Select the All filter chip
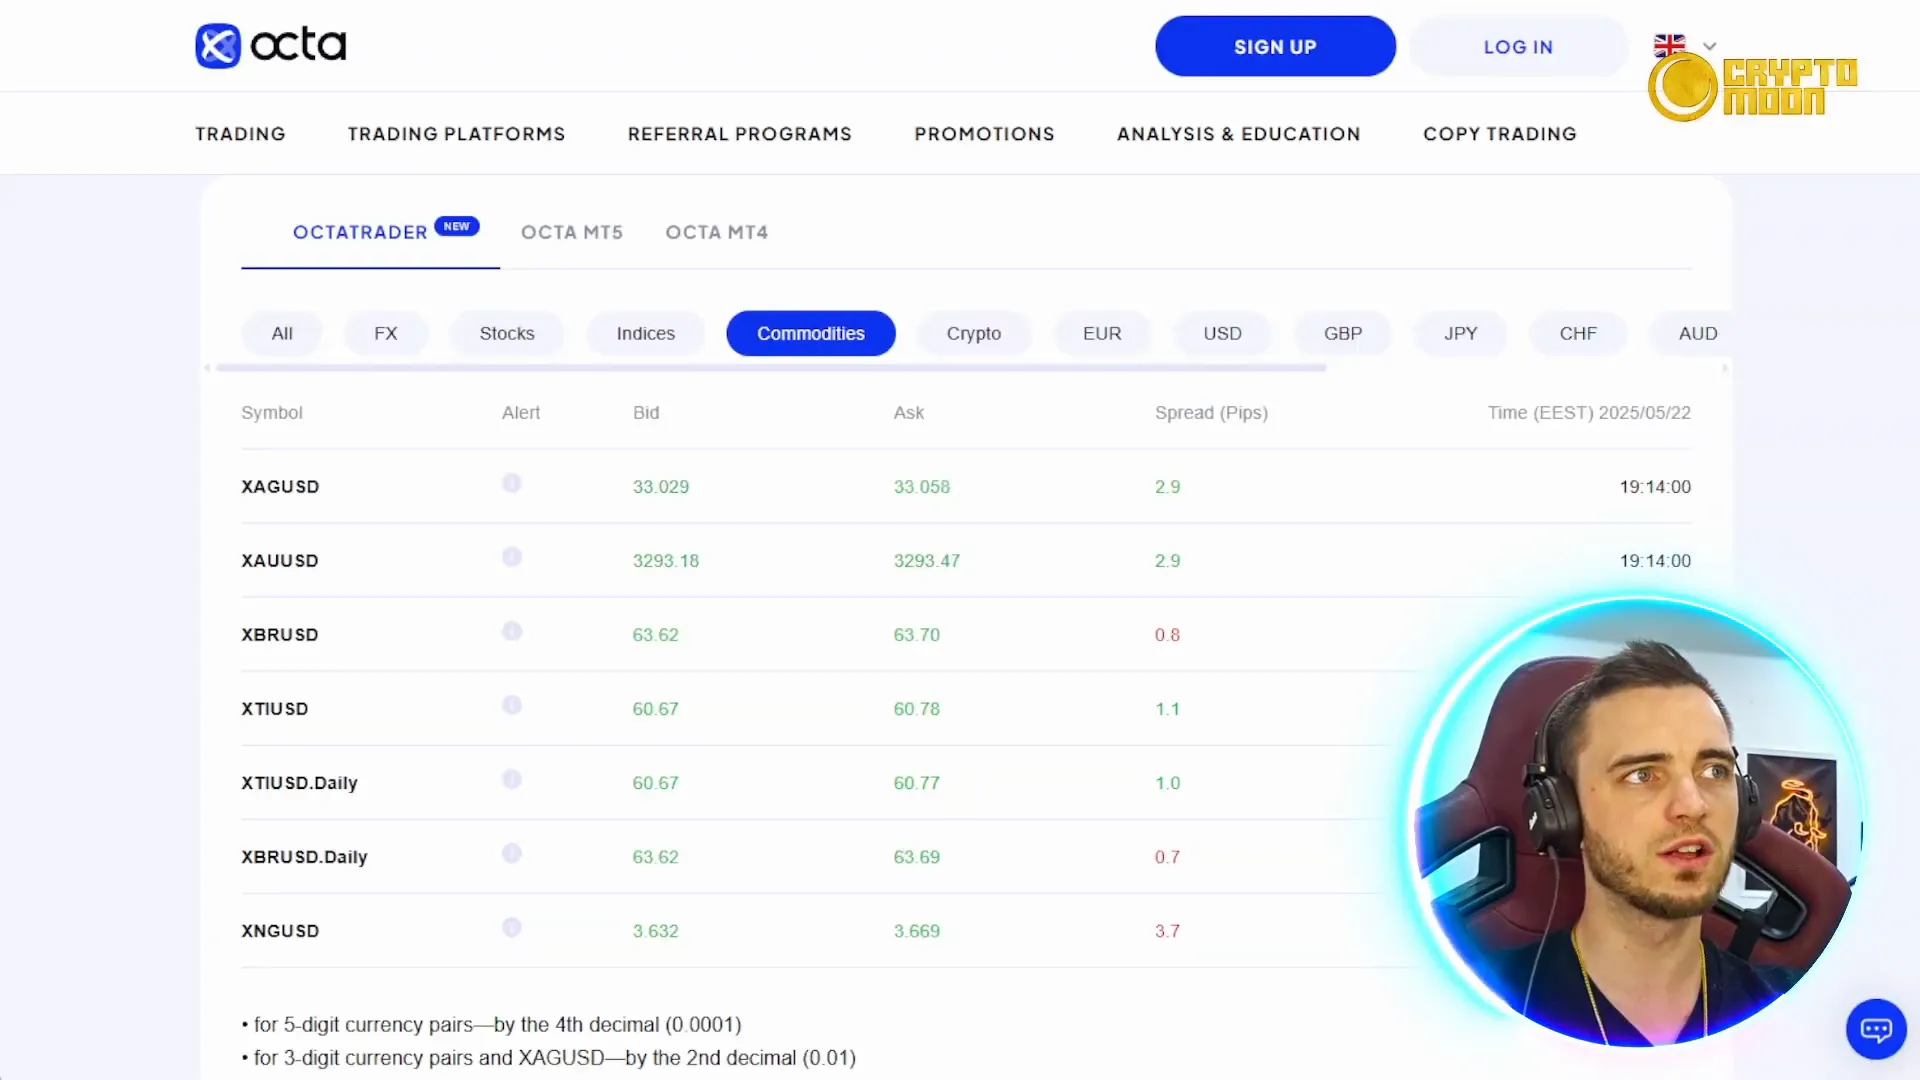The image size is (1920, 1080). point(282,333)
